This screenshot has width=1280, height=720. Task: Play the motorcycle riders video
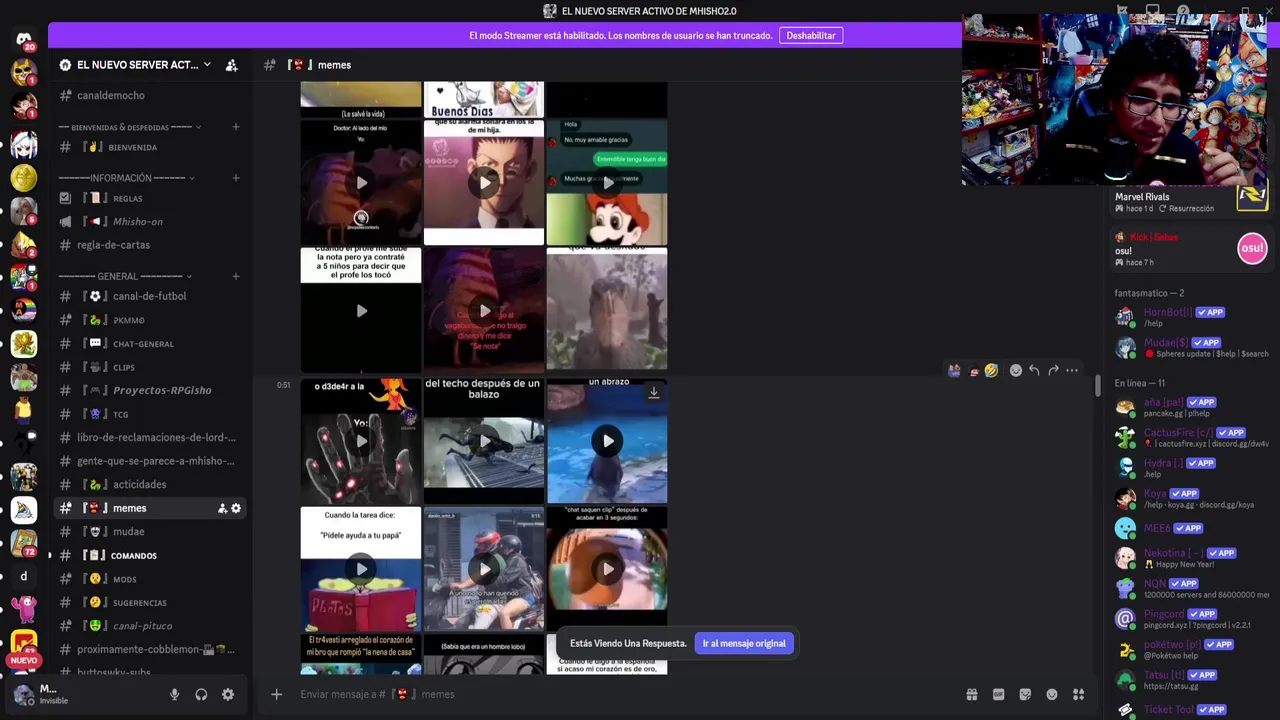[484, 569]
